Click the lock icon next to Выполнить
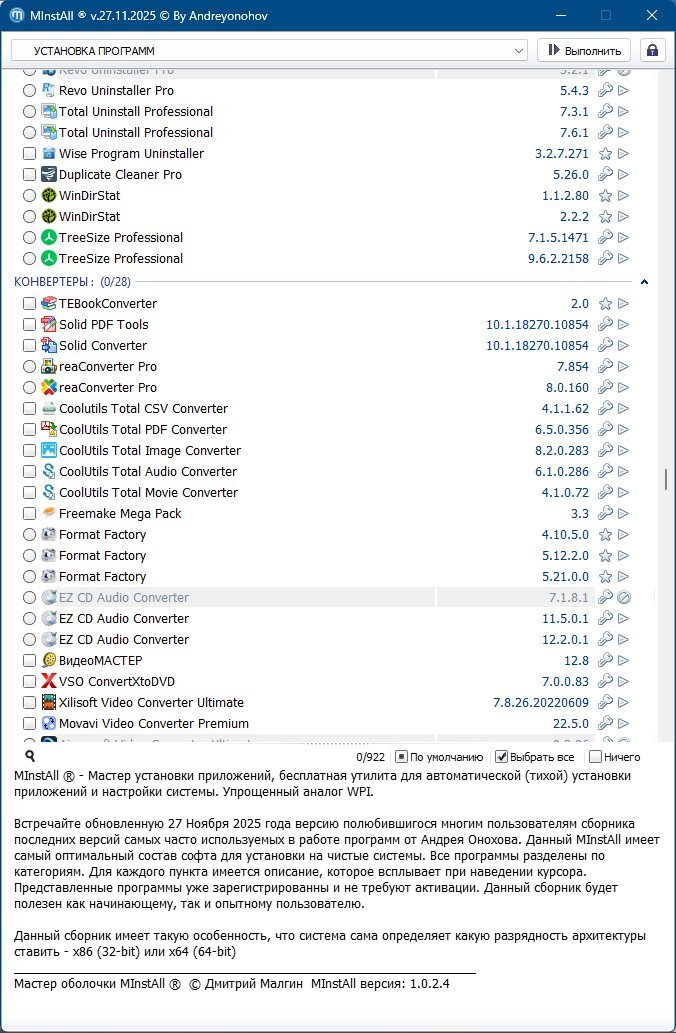This screenshot has width=676, height=1033. click(652, 50)
